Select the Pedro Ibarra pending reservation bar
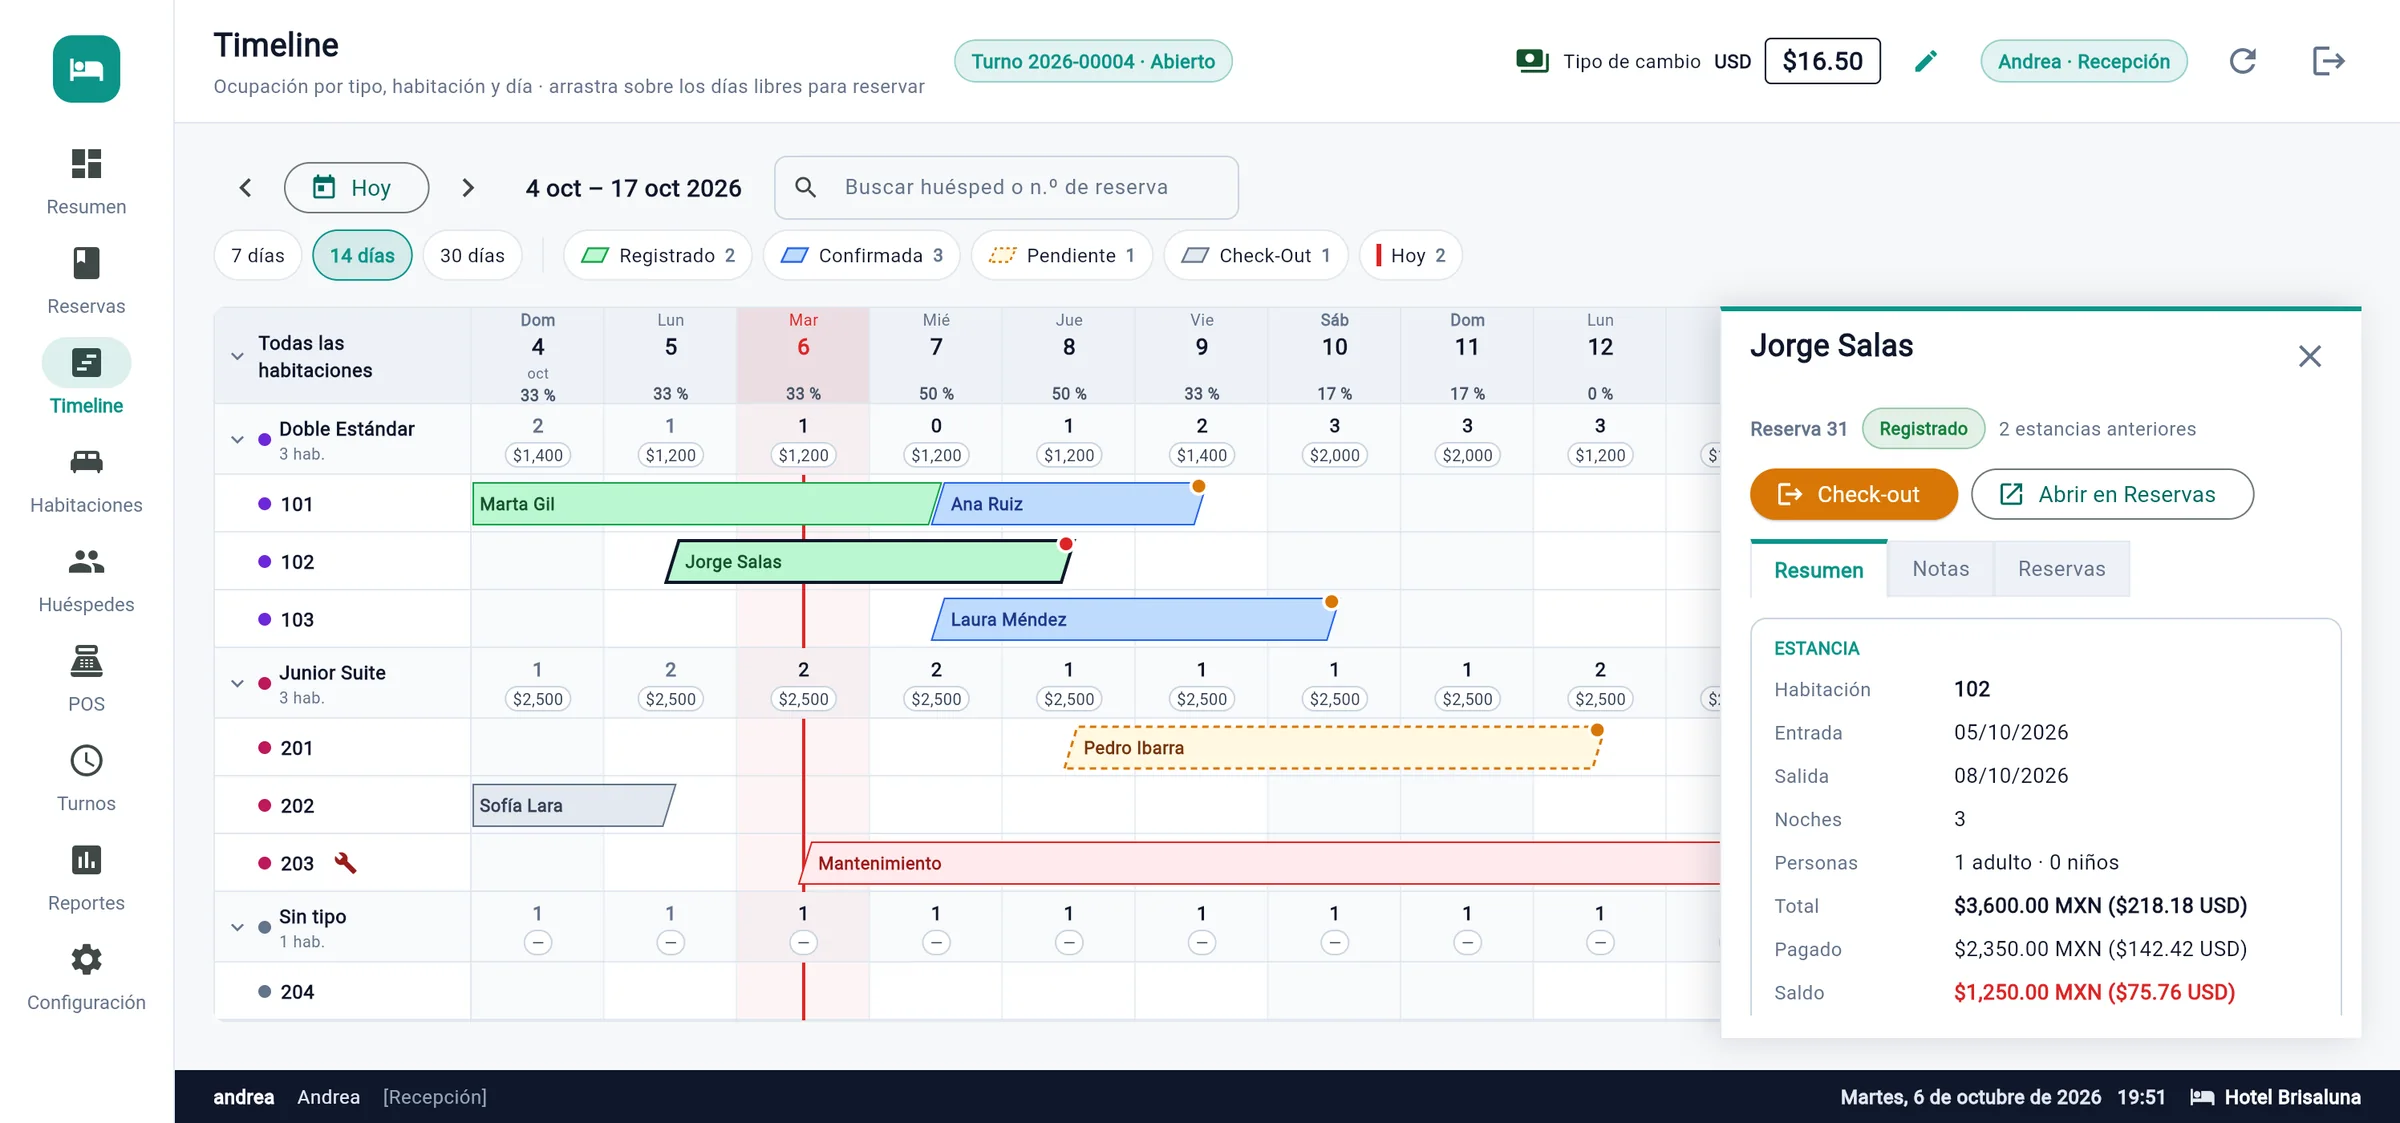This screenshot has height=1123, width=2400. point(1334,747)
